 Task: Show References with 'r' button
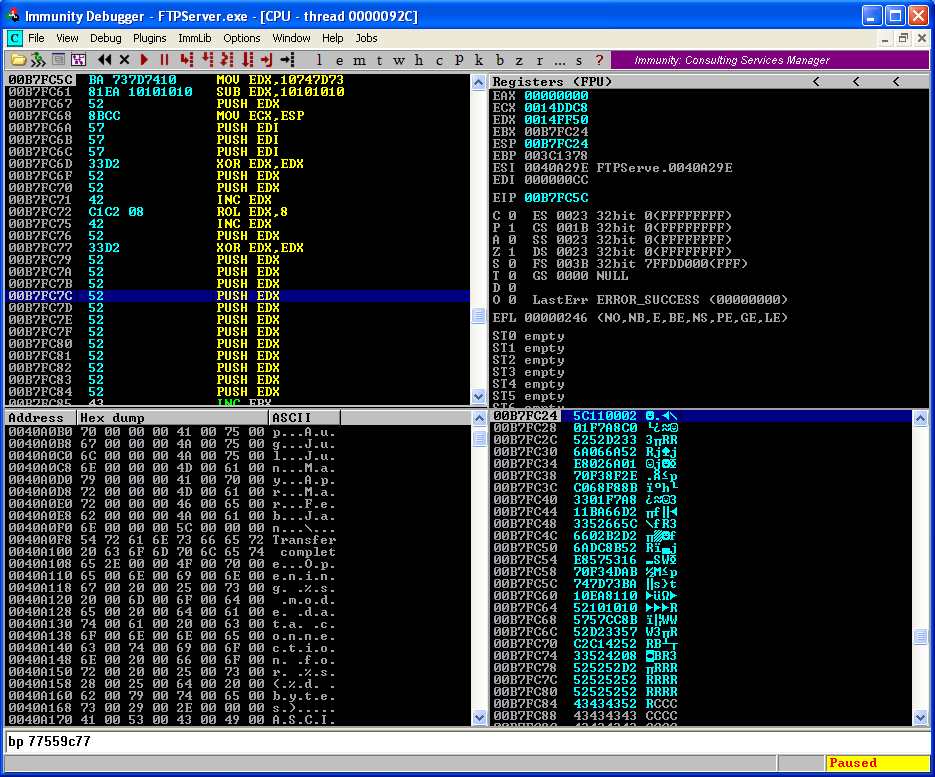[x=540, y=60]
